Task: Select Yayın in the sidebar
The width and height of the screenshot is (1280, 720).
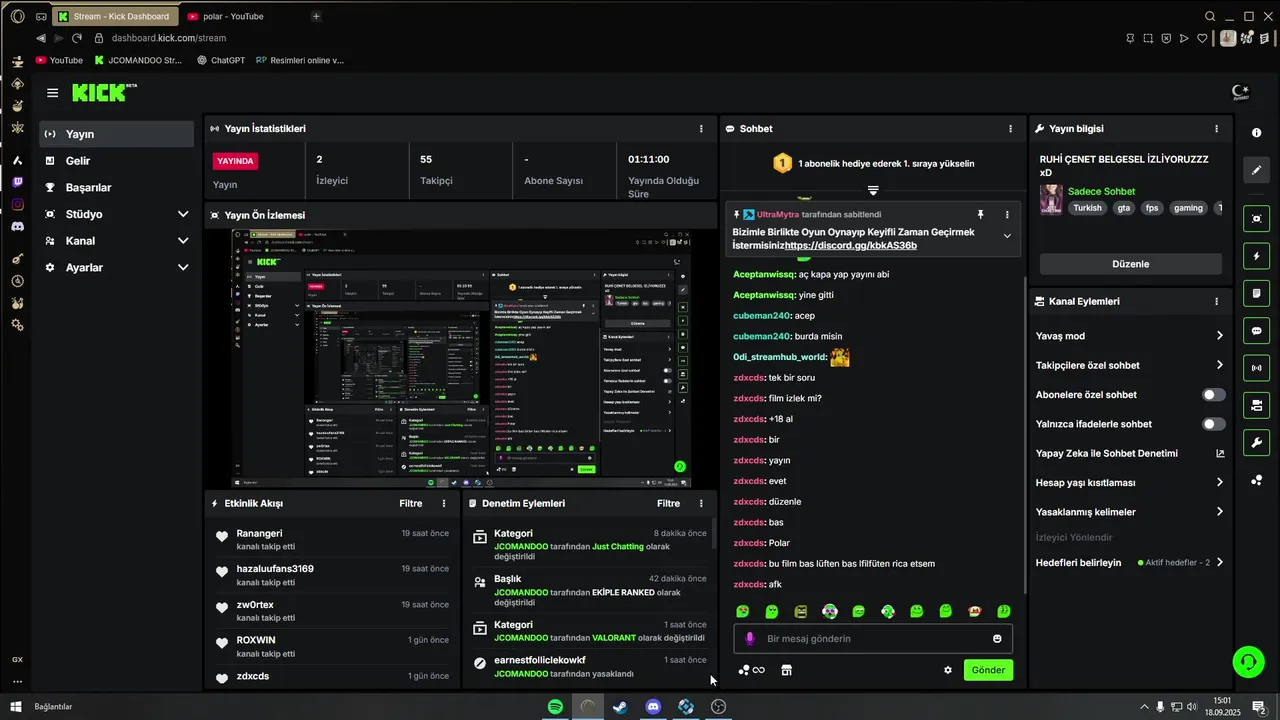Action: 117,134
